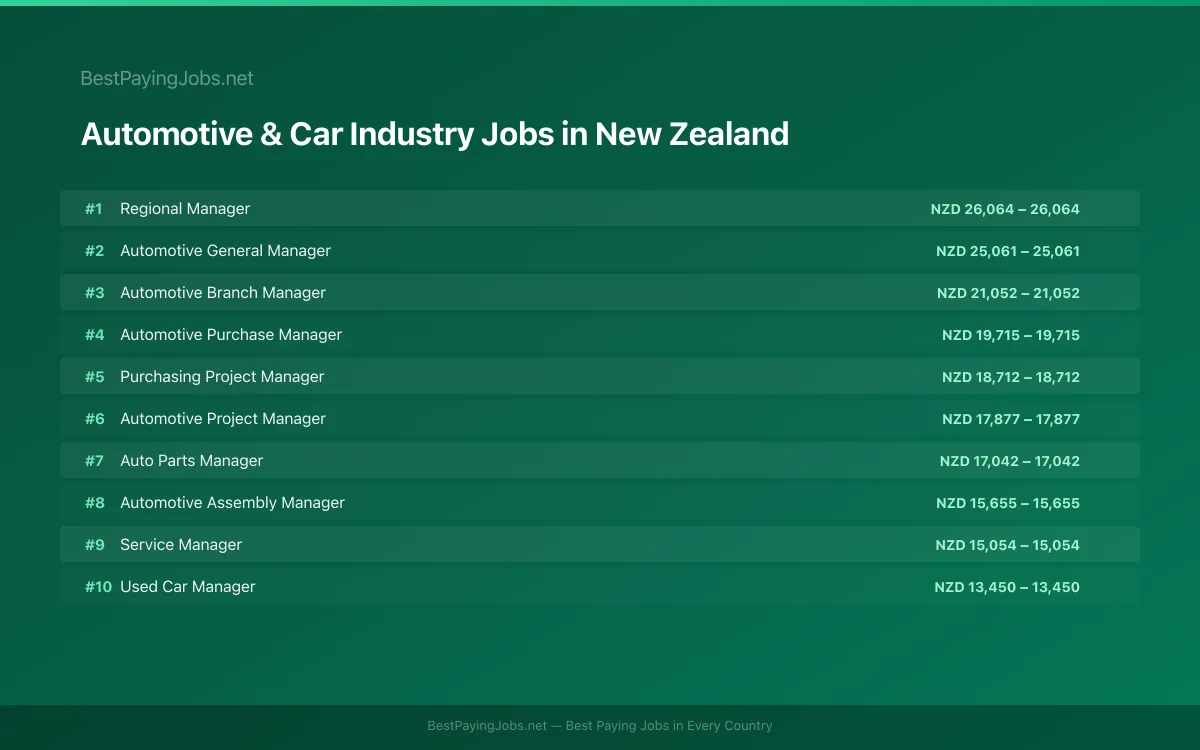Screen dimensions: 1200x750
Task: Click the Automotive Assembly Manager job title
Action: pos(232,503)
